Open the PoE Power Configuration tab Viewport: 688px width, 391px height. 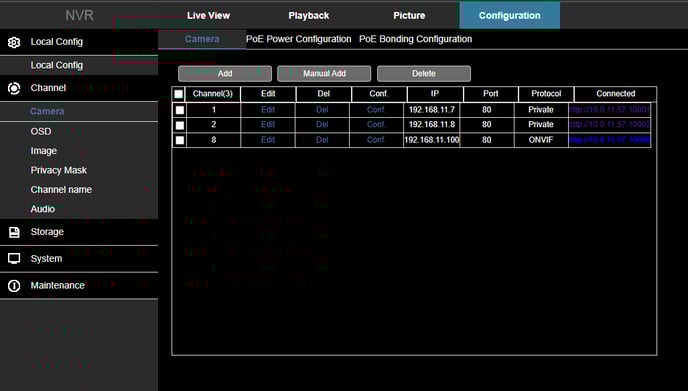tap(298, 39)
